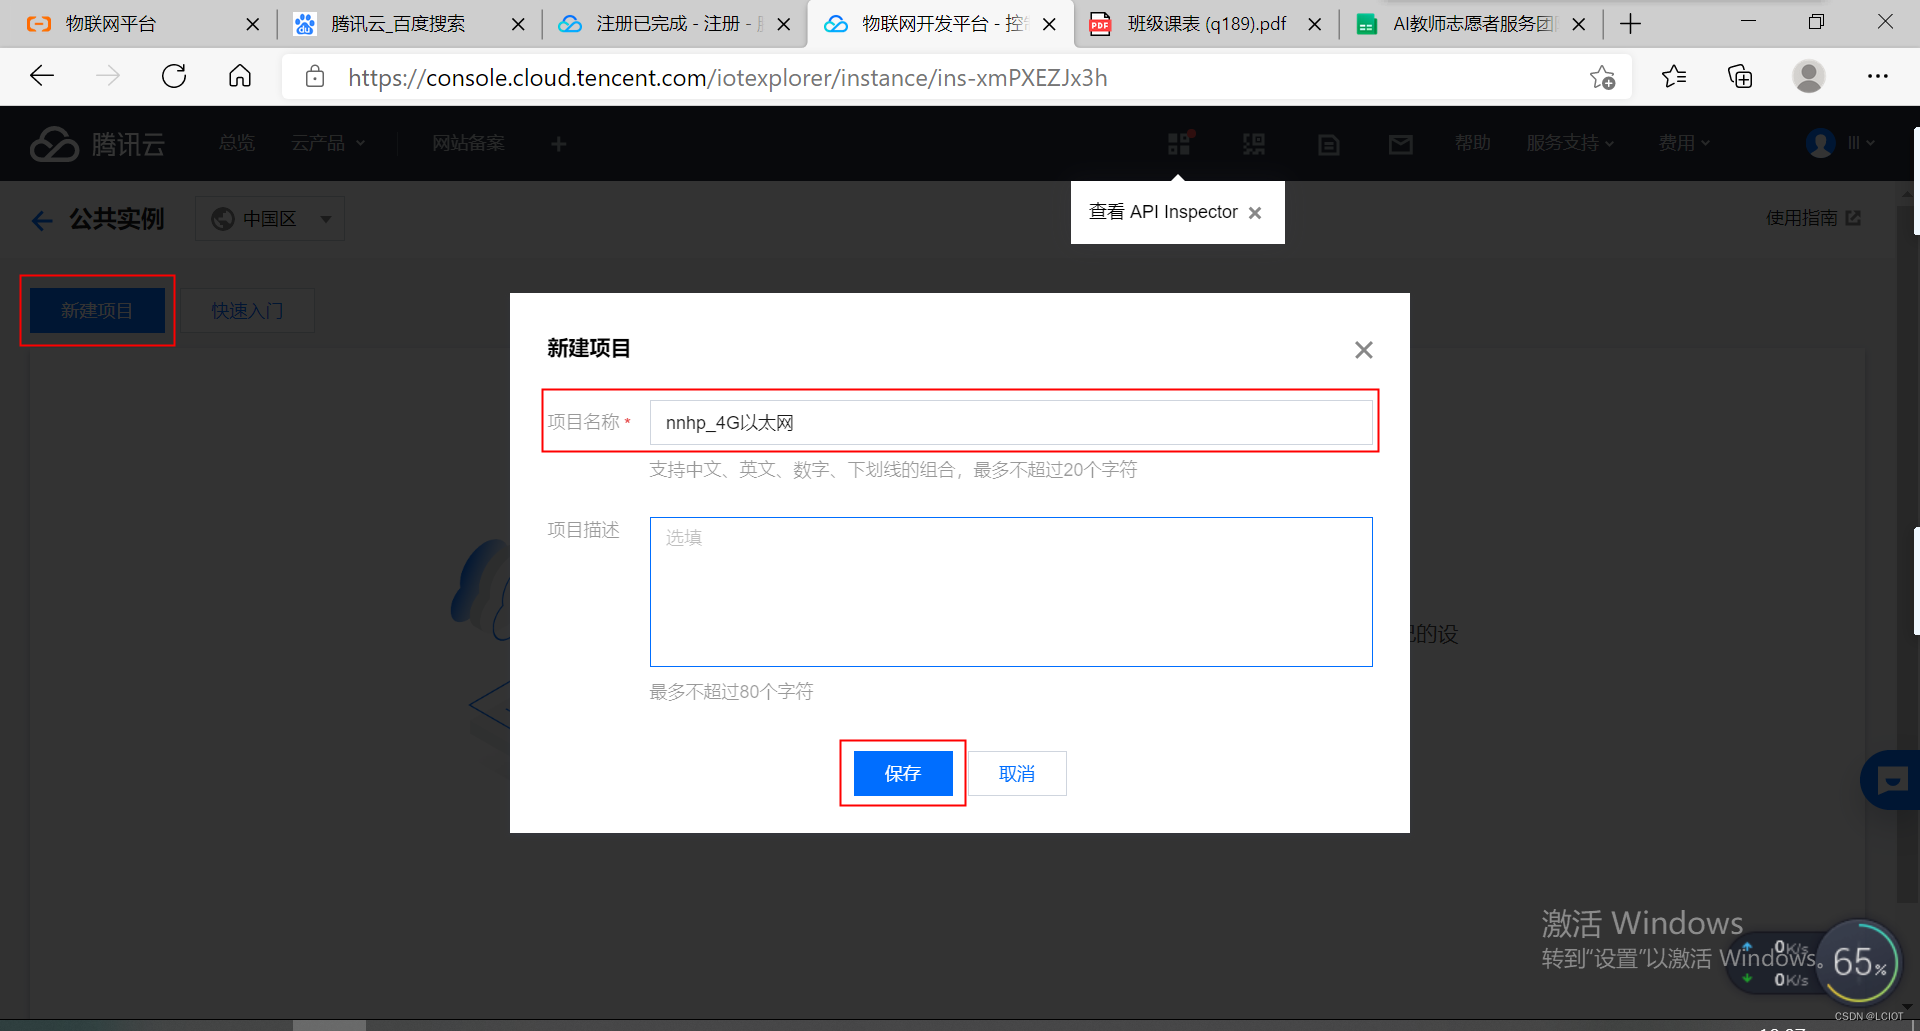Viewport: 1920px width, 1031px height.
Task: Open the message mail icon
Action: pos(1401,145)
